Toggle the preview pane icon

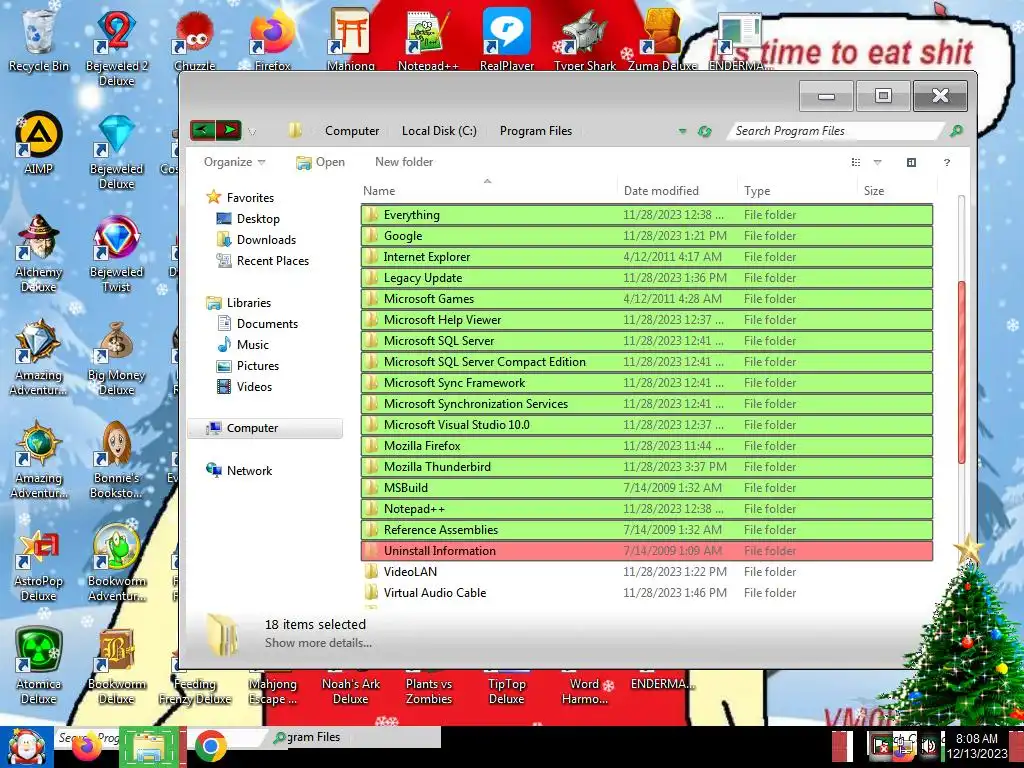pos(911,163)
